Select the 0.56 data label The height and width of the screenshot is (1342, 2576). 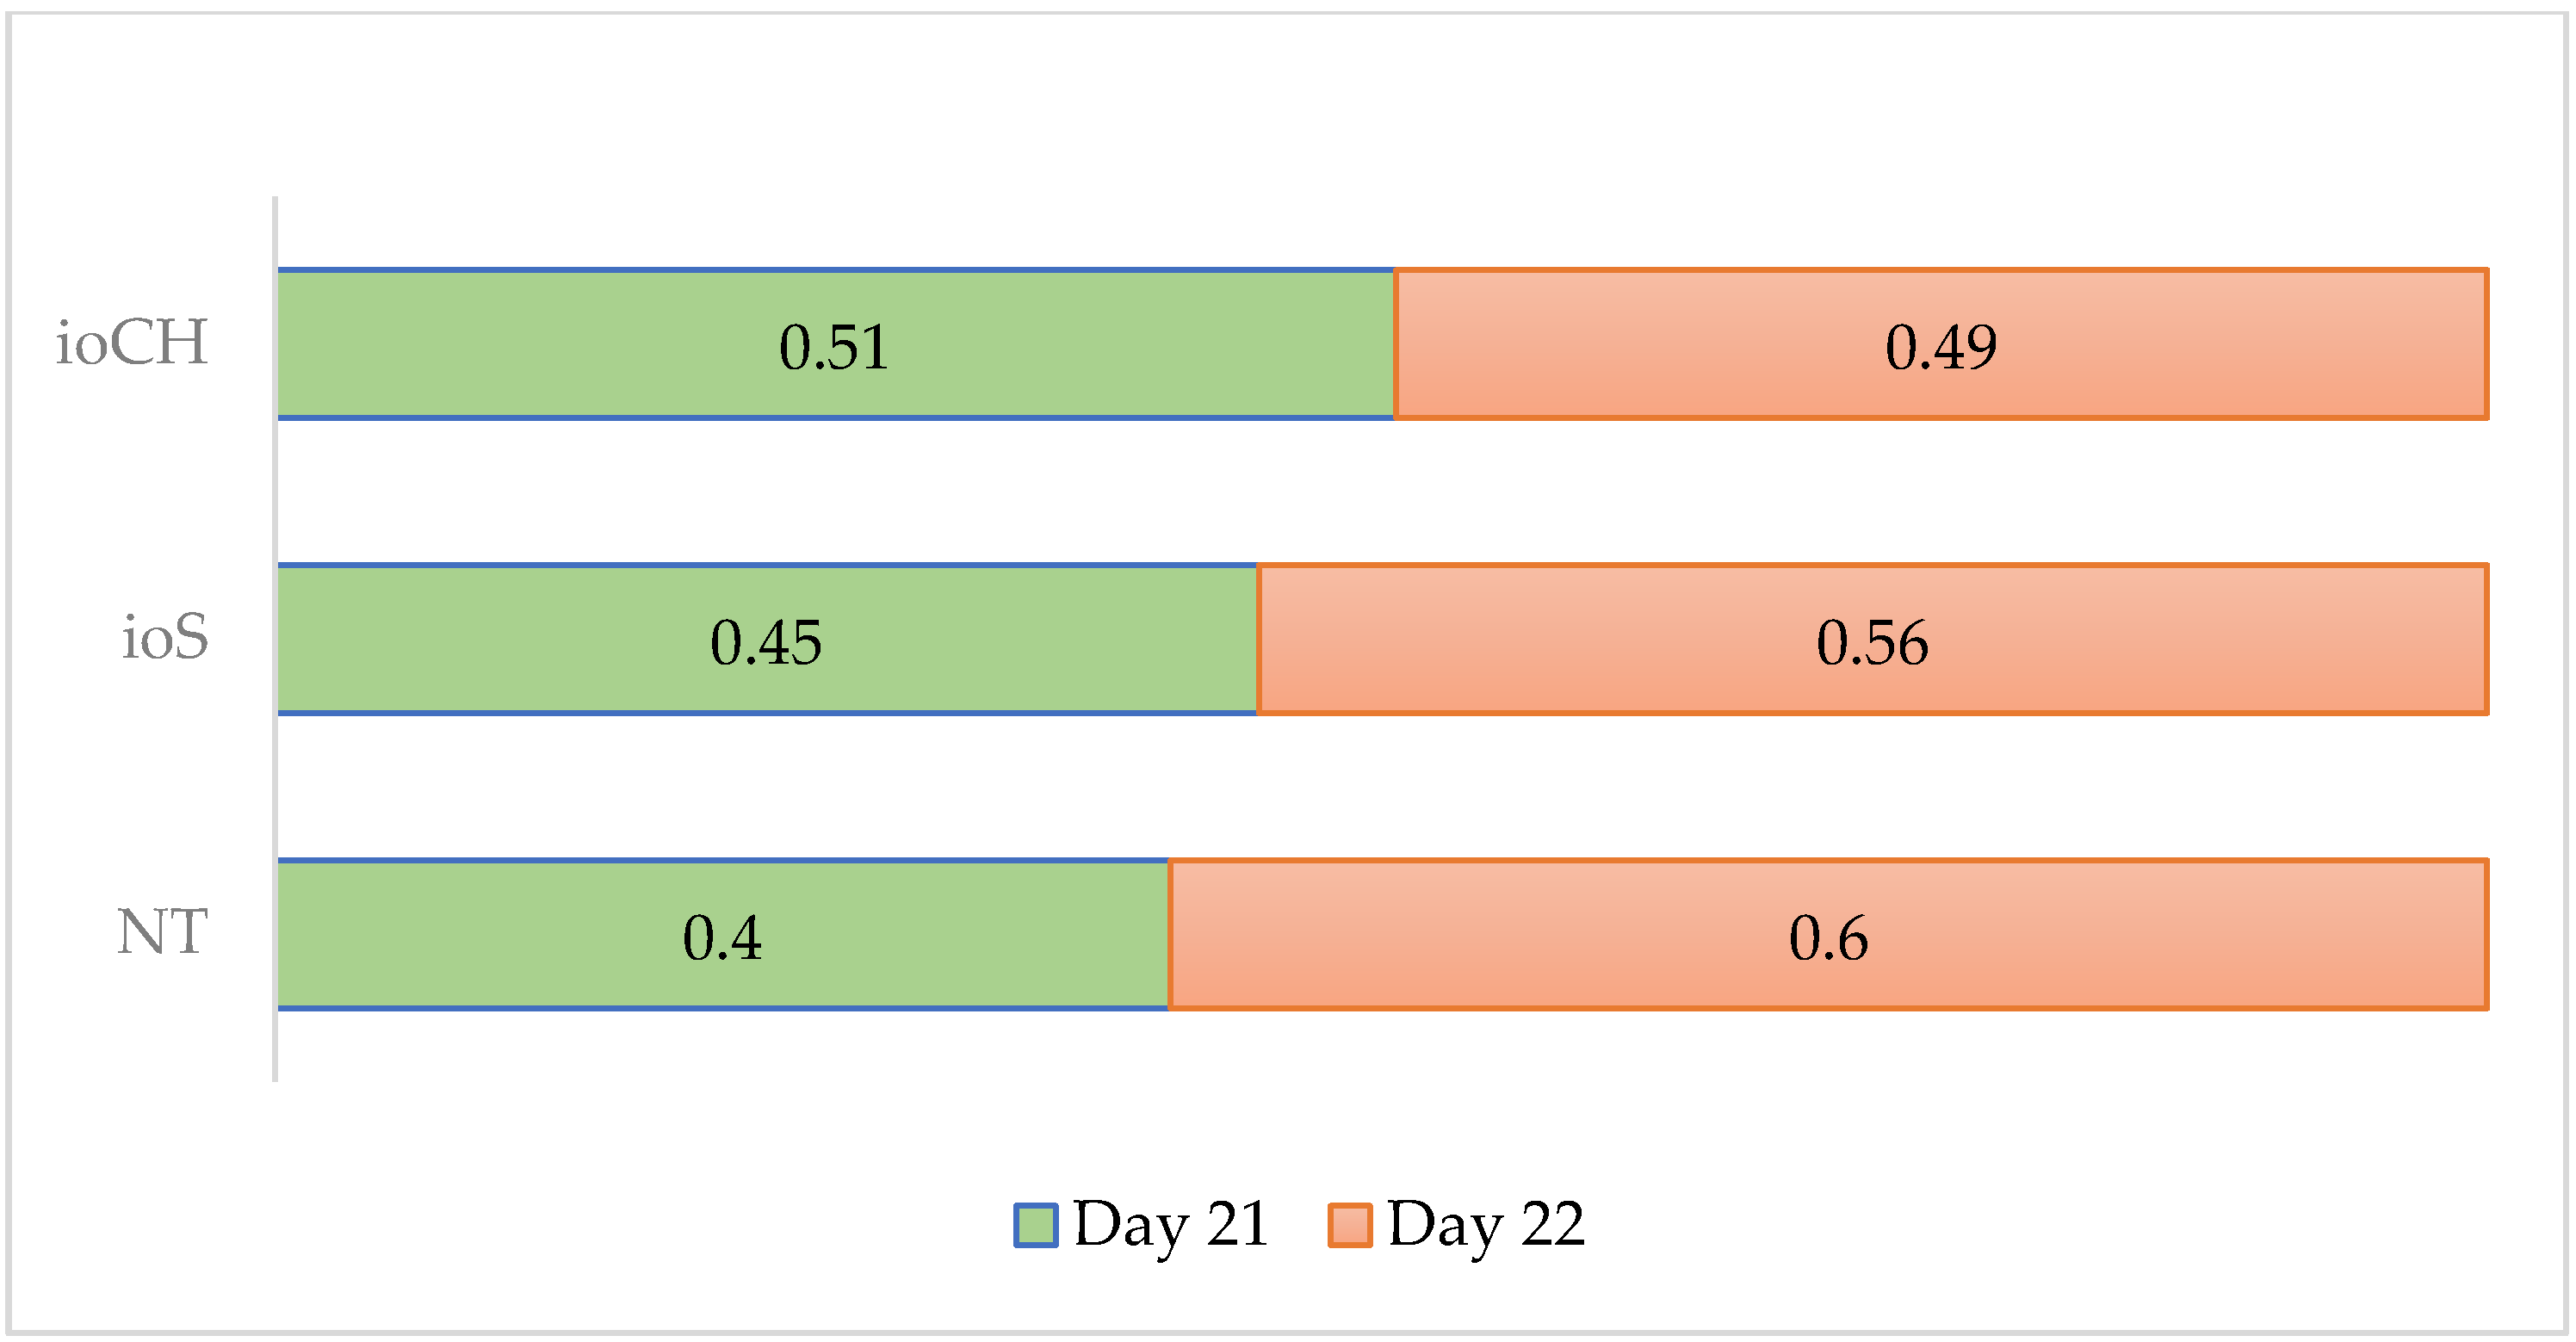[x=1872, y=642]
